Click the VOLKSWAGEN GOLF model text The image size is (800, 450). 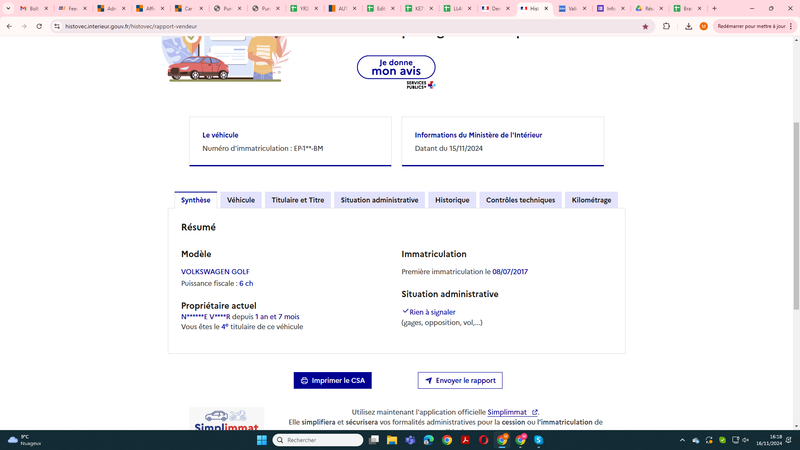[x=215, y=271]
